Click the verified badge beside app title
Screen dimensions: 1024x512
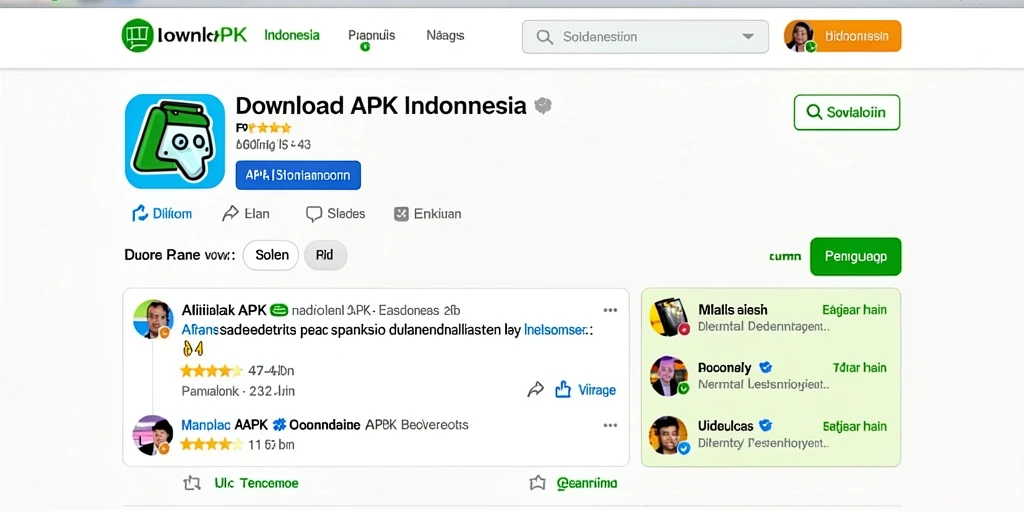(543, 106)
